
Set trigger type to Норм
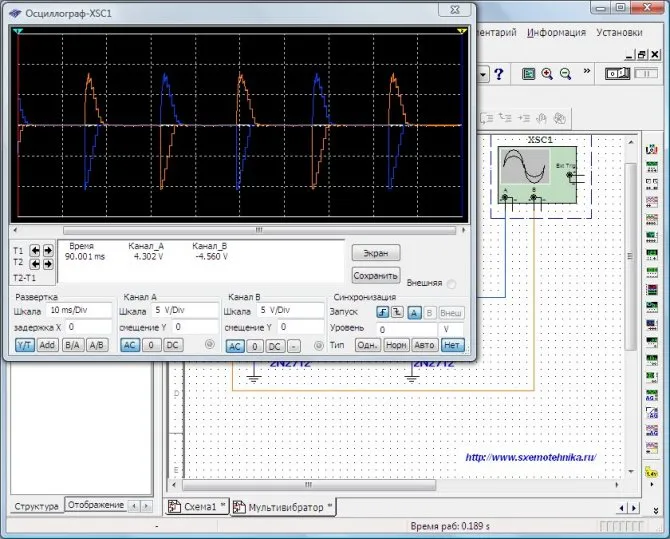[x=396, y=345]
